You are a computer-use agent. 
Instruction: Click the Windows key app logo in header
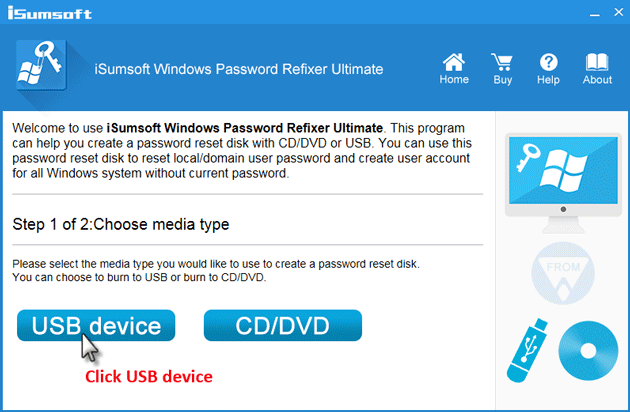point(41,69)
